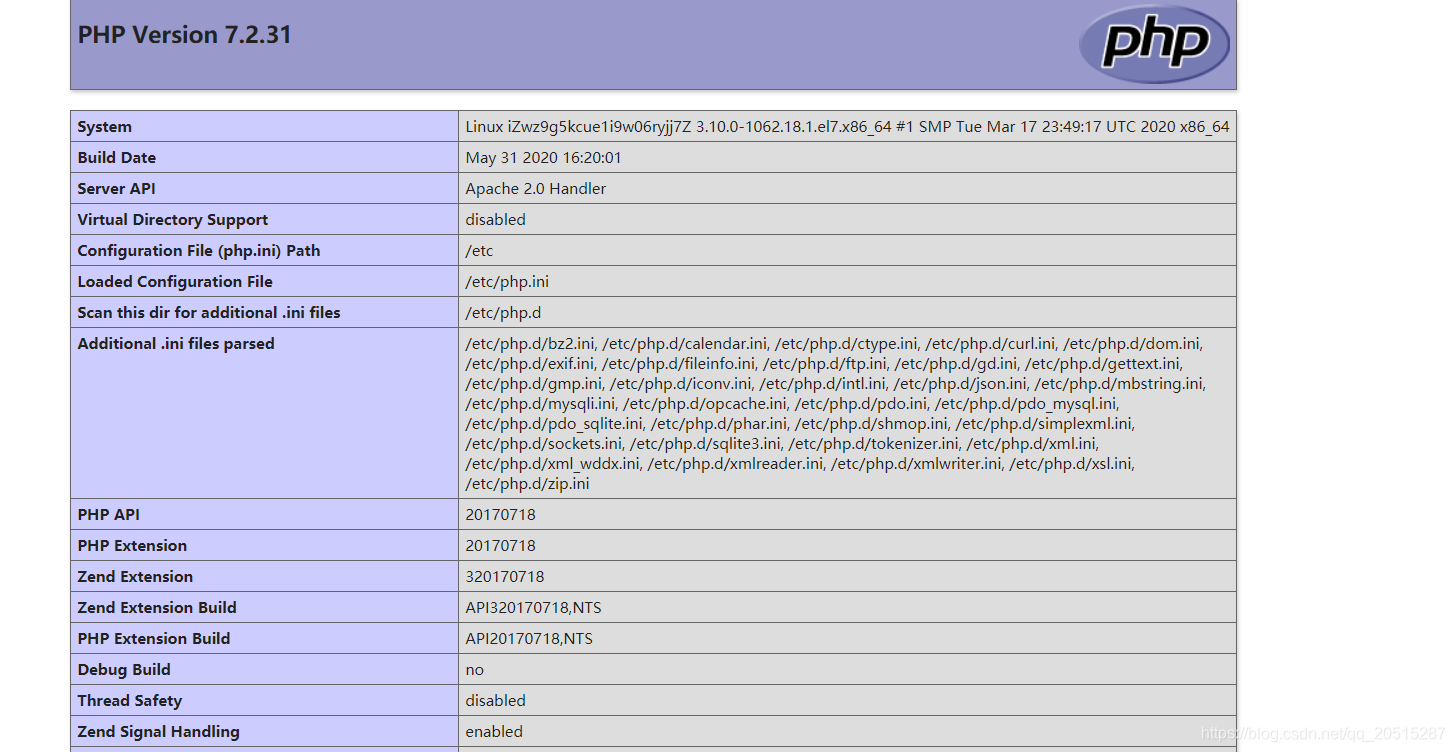Click the Build Date label
This screenshot has height=752, width=1455.
pos(117,158)
